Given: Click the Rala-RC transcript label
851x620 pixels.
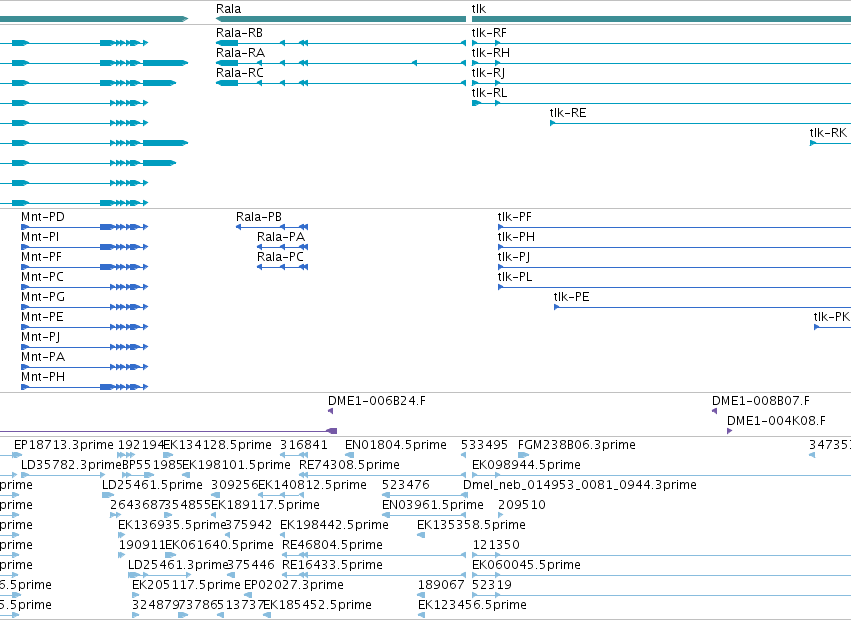Looking at the screenshot, I should [x=239, y=73].
